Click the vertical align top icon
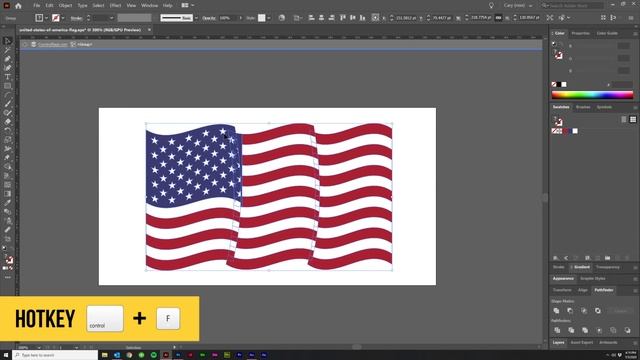 click(342, 18)
